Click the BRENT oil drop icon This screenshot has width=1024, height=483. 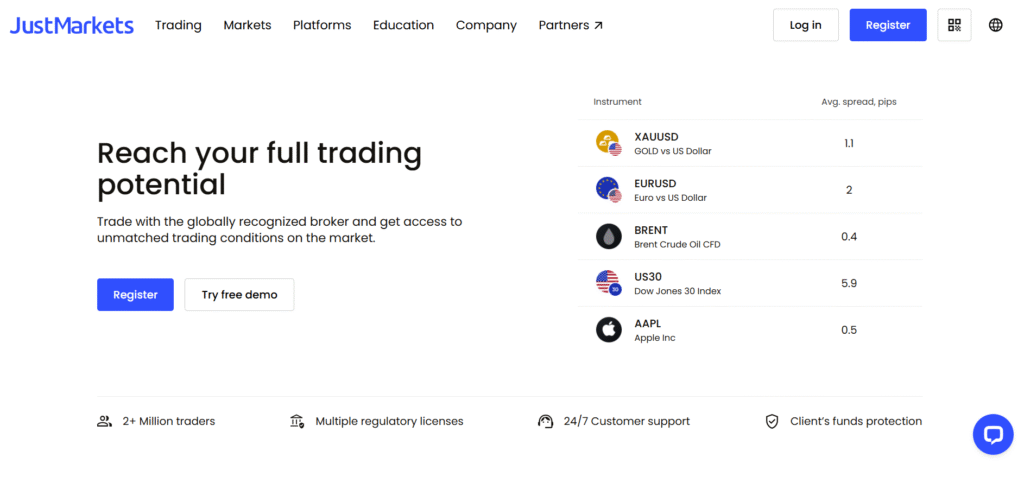[609, 236]
